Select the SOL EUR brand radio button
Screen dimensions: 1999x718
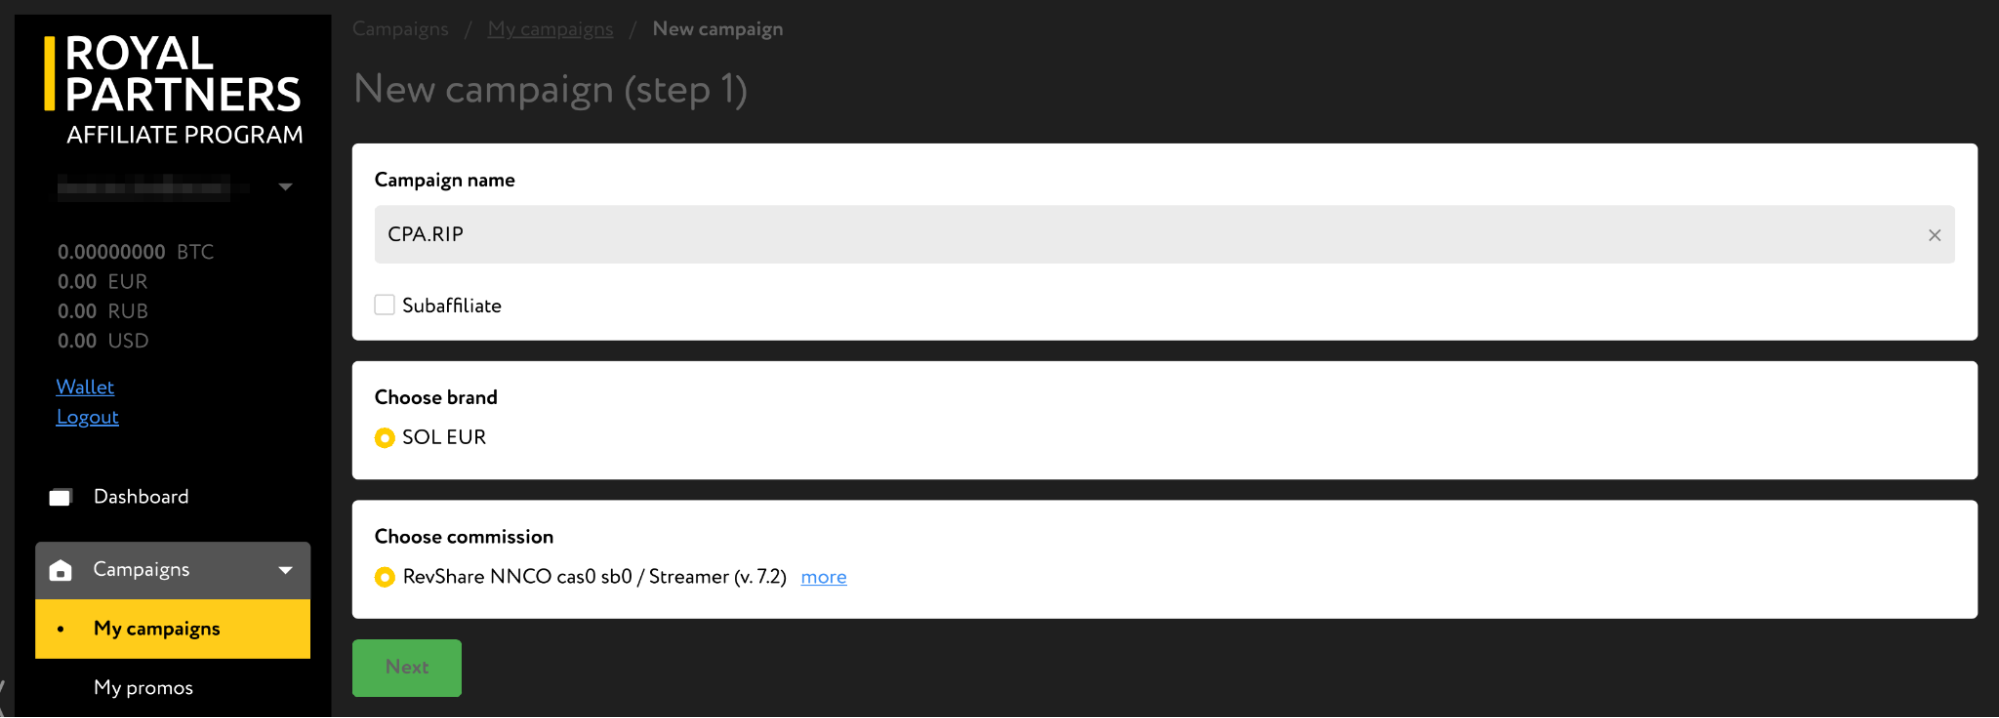click(x=384, y=438)
